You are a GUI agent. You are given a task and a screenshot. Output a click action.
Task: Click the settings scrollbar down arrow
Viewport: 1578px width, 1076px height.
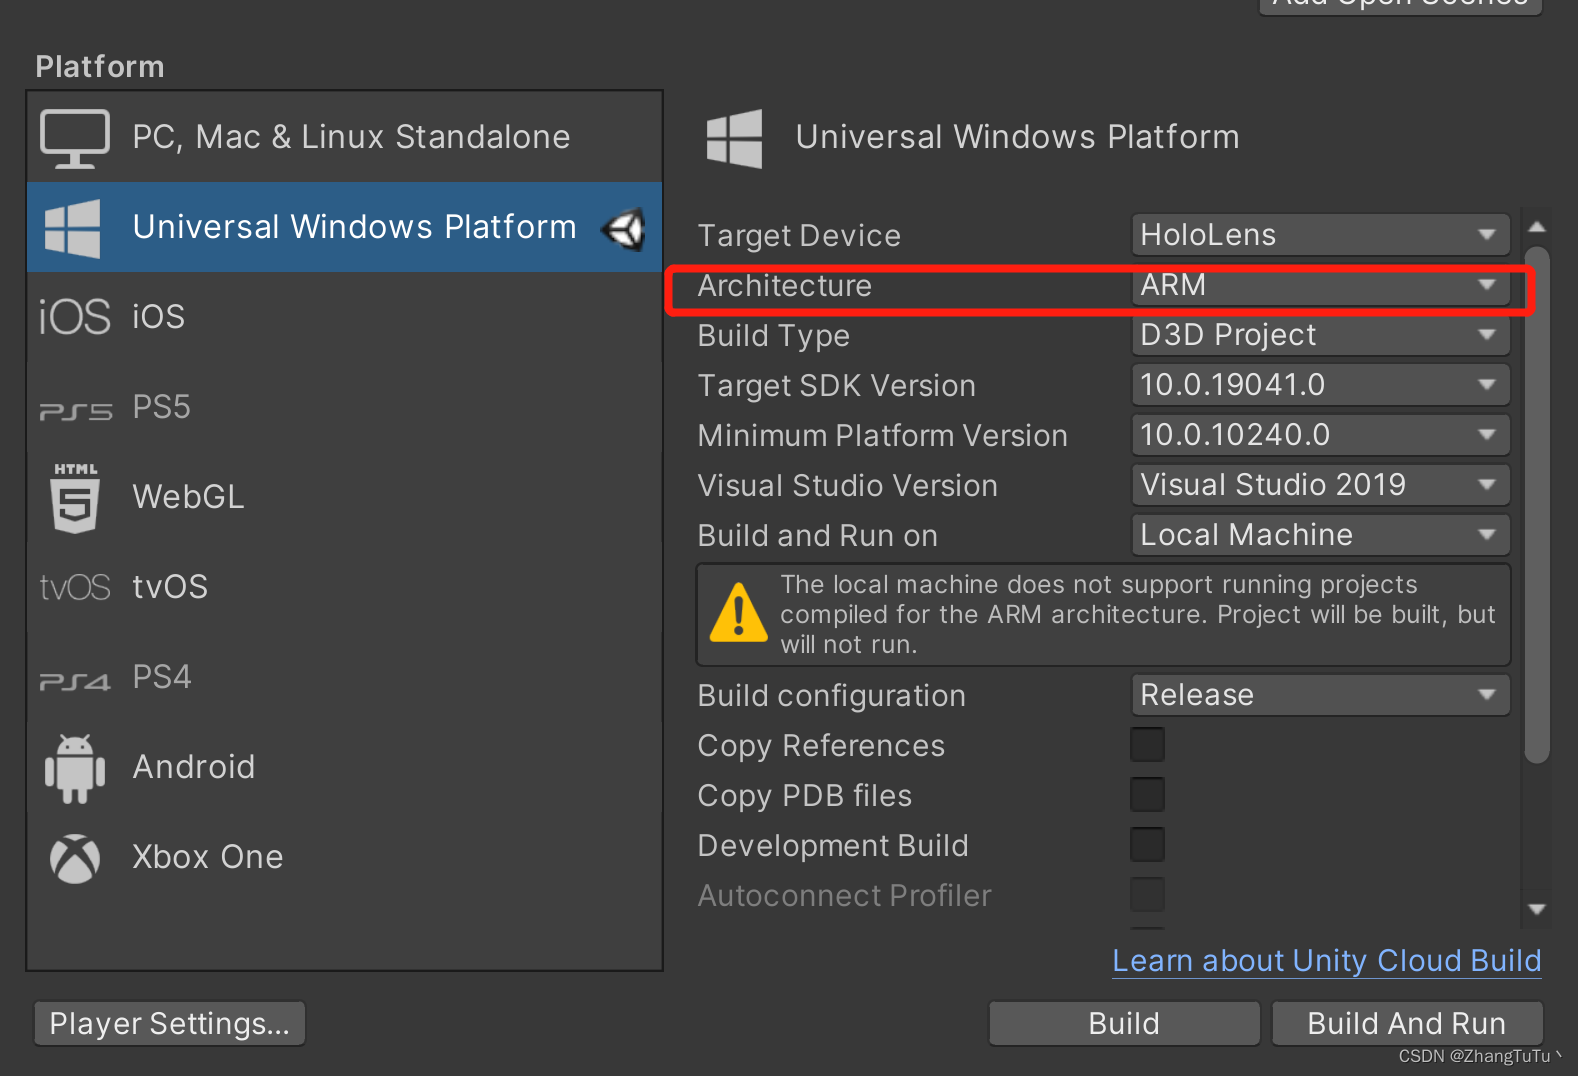pos(1537,909)
